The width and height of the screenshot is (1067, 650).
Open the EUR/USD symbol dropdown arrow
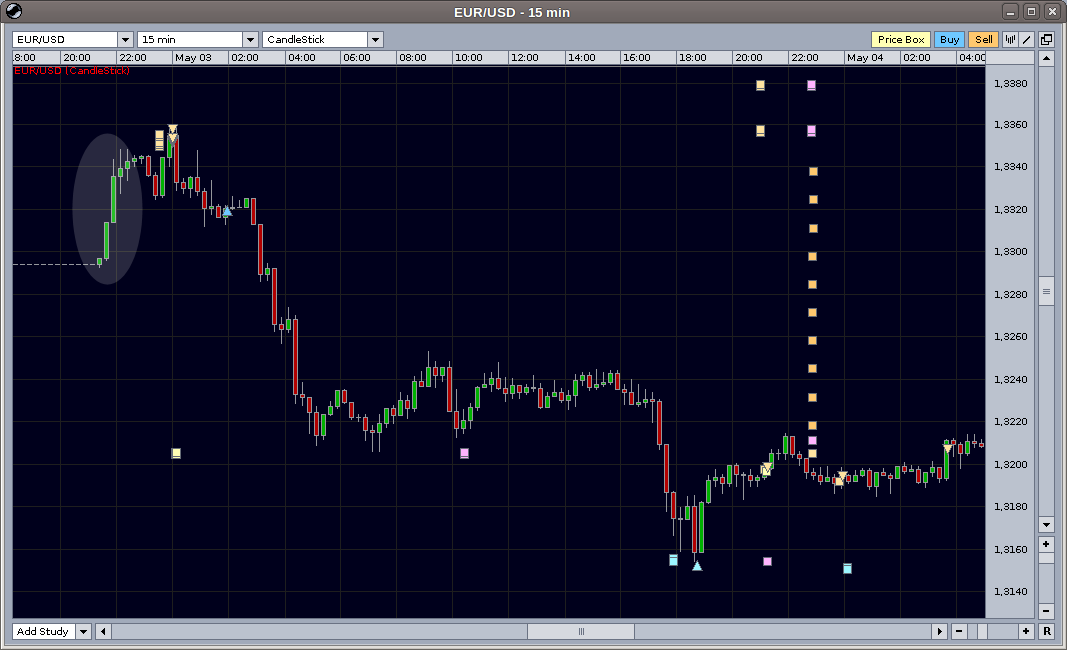coord(125,39)
